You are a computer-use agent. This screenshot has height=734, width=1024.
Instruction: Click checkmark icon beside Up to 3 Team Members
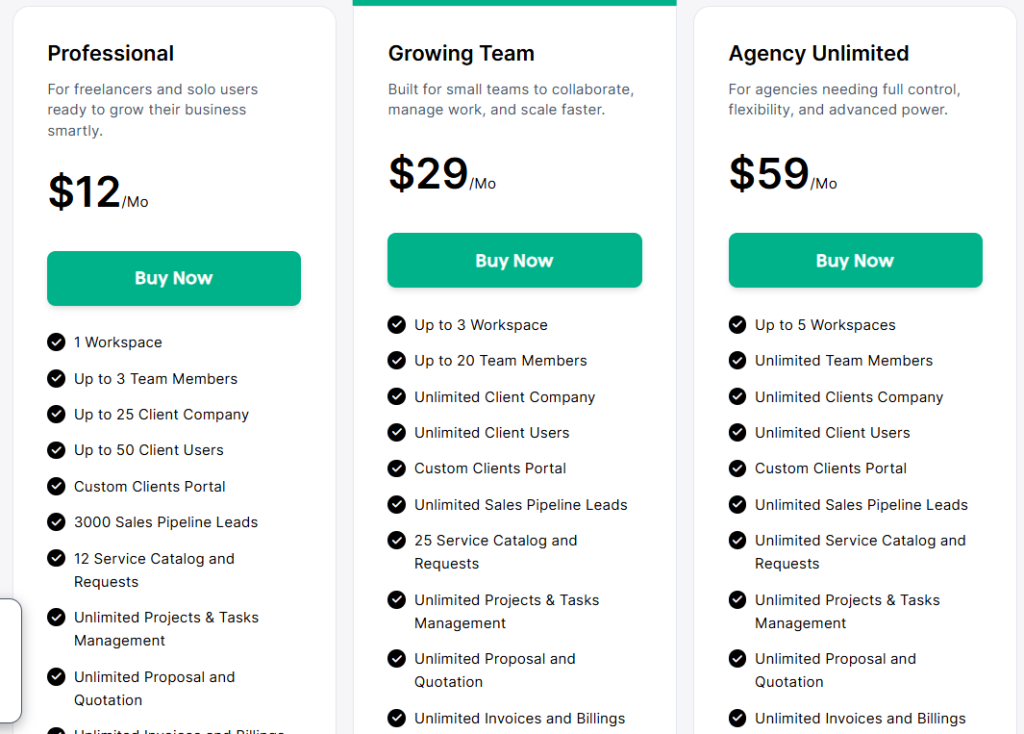[x=56, y=378]
